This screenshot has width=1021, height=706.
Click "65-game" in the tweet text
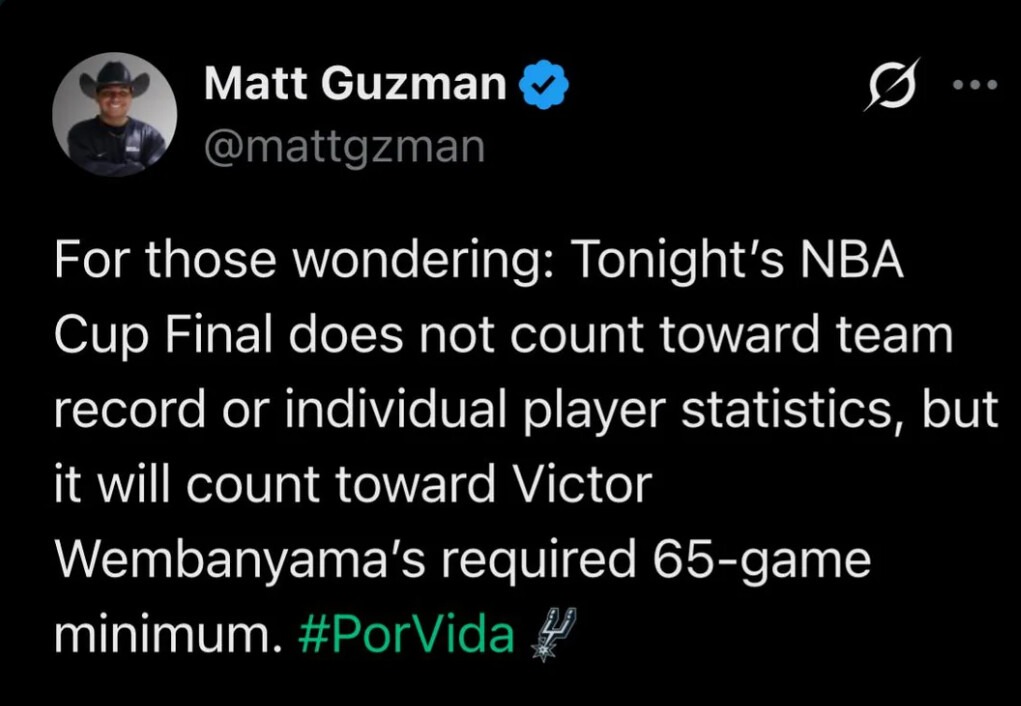(760, 560)
